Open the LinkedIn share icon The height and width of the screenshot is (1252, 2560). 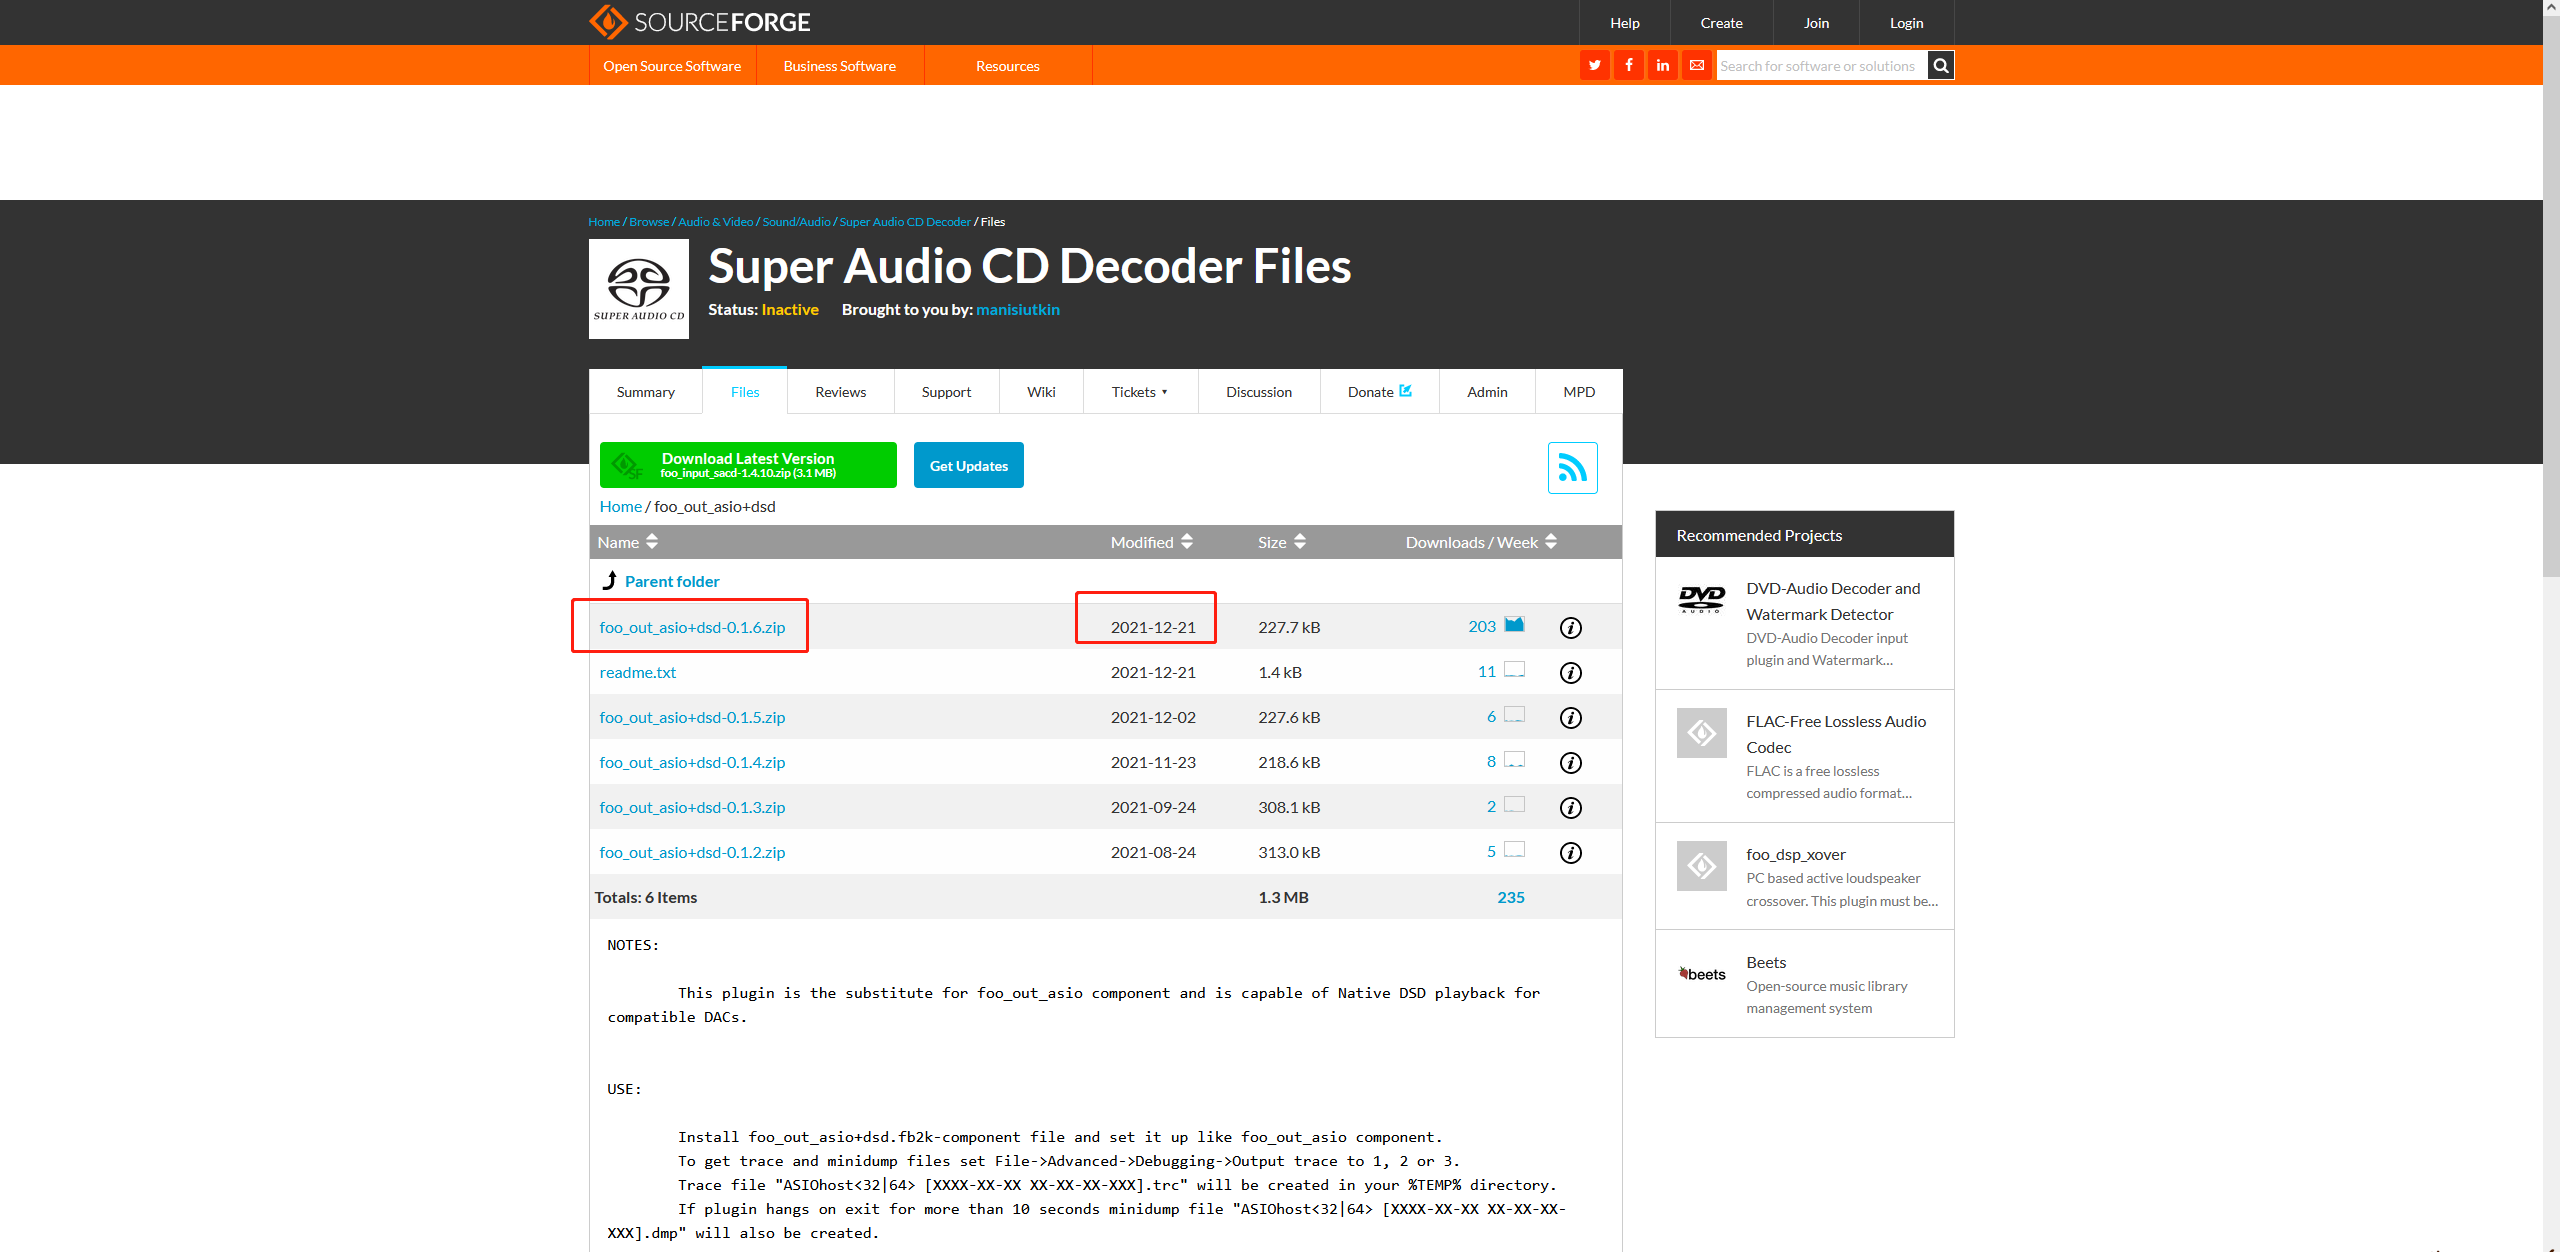click(x=1663, y=66)
